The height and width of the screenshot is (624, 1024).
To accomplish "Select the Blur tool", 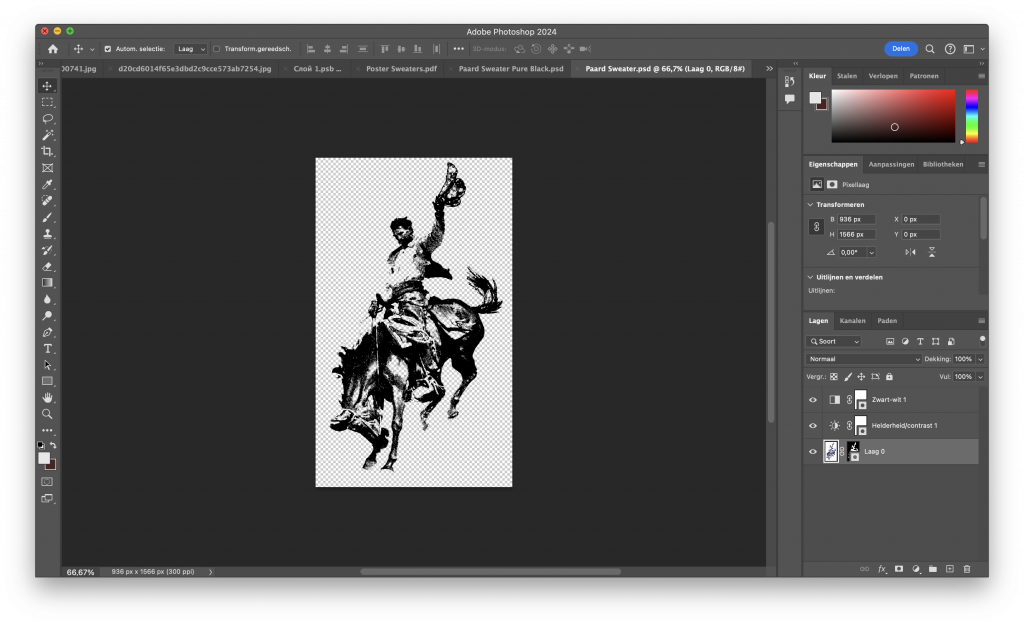I will coord(48,299).
